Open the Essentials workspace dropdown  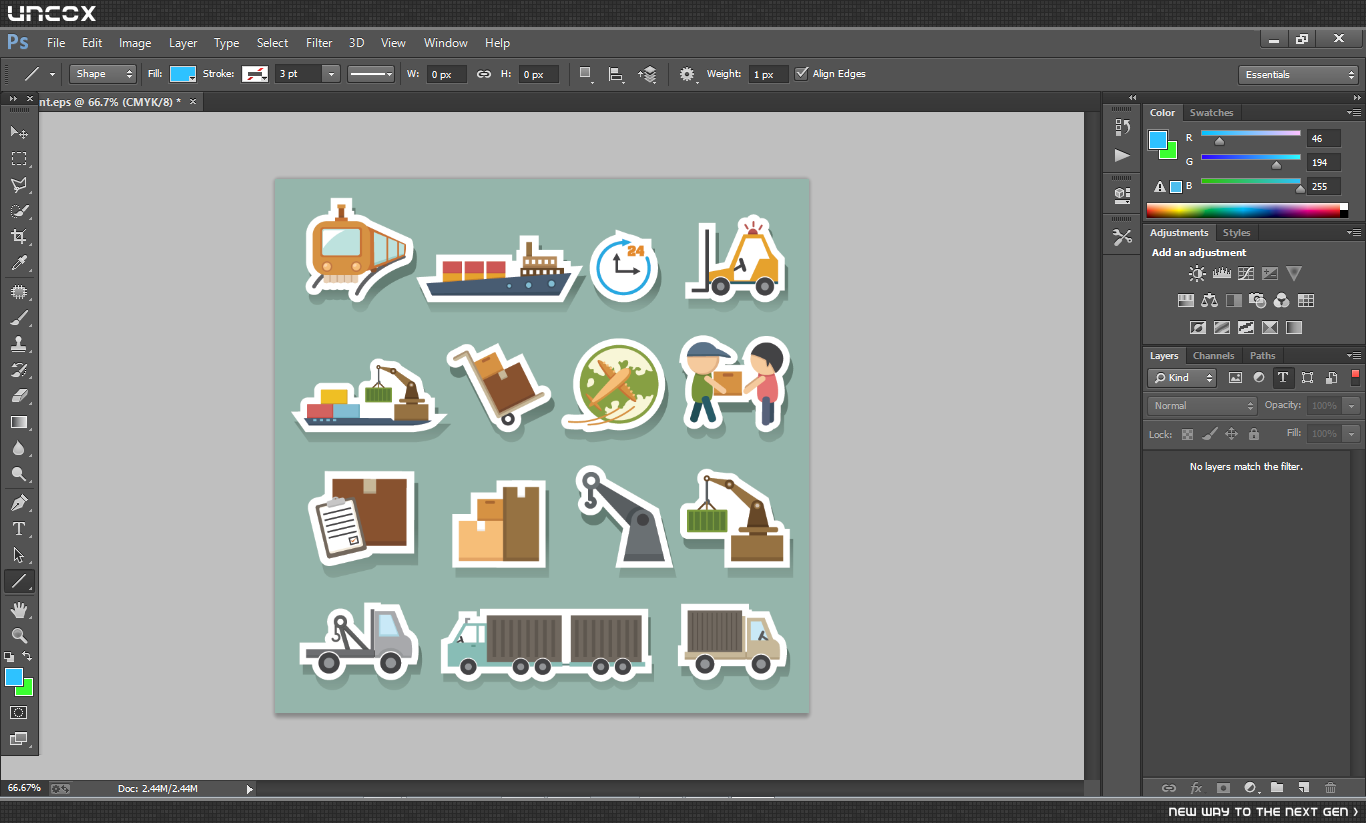[x=1297, y=75]
